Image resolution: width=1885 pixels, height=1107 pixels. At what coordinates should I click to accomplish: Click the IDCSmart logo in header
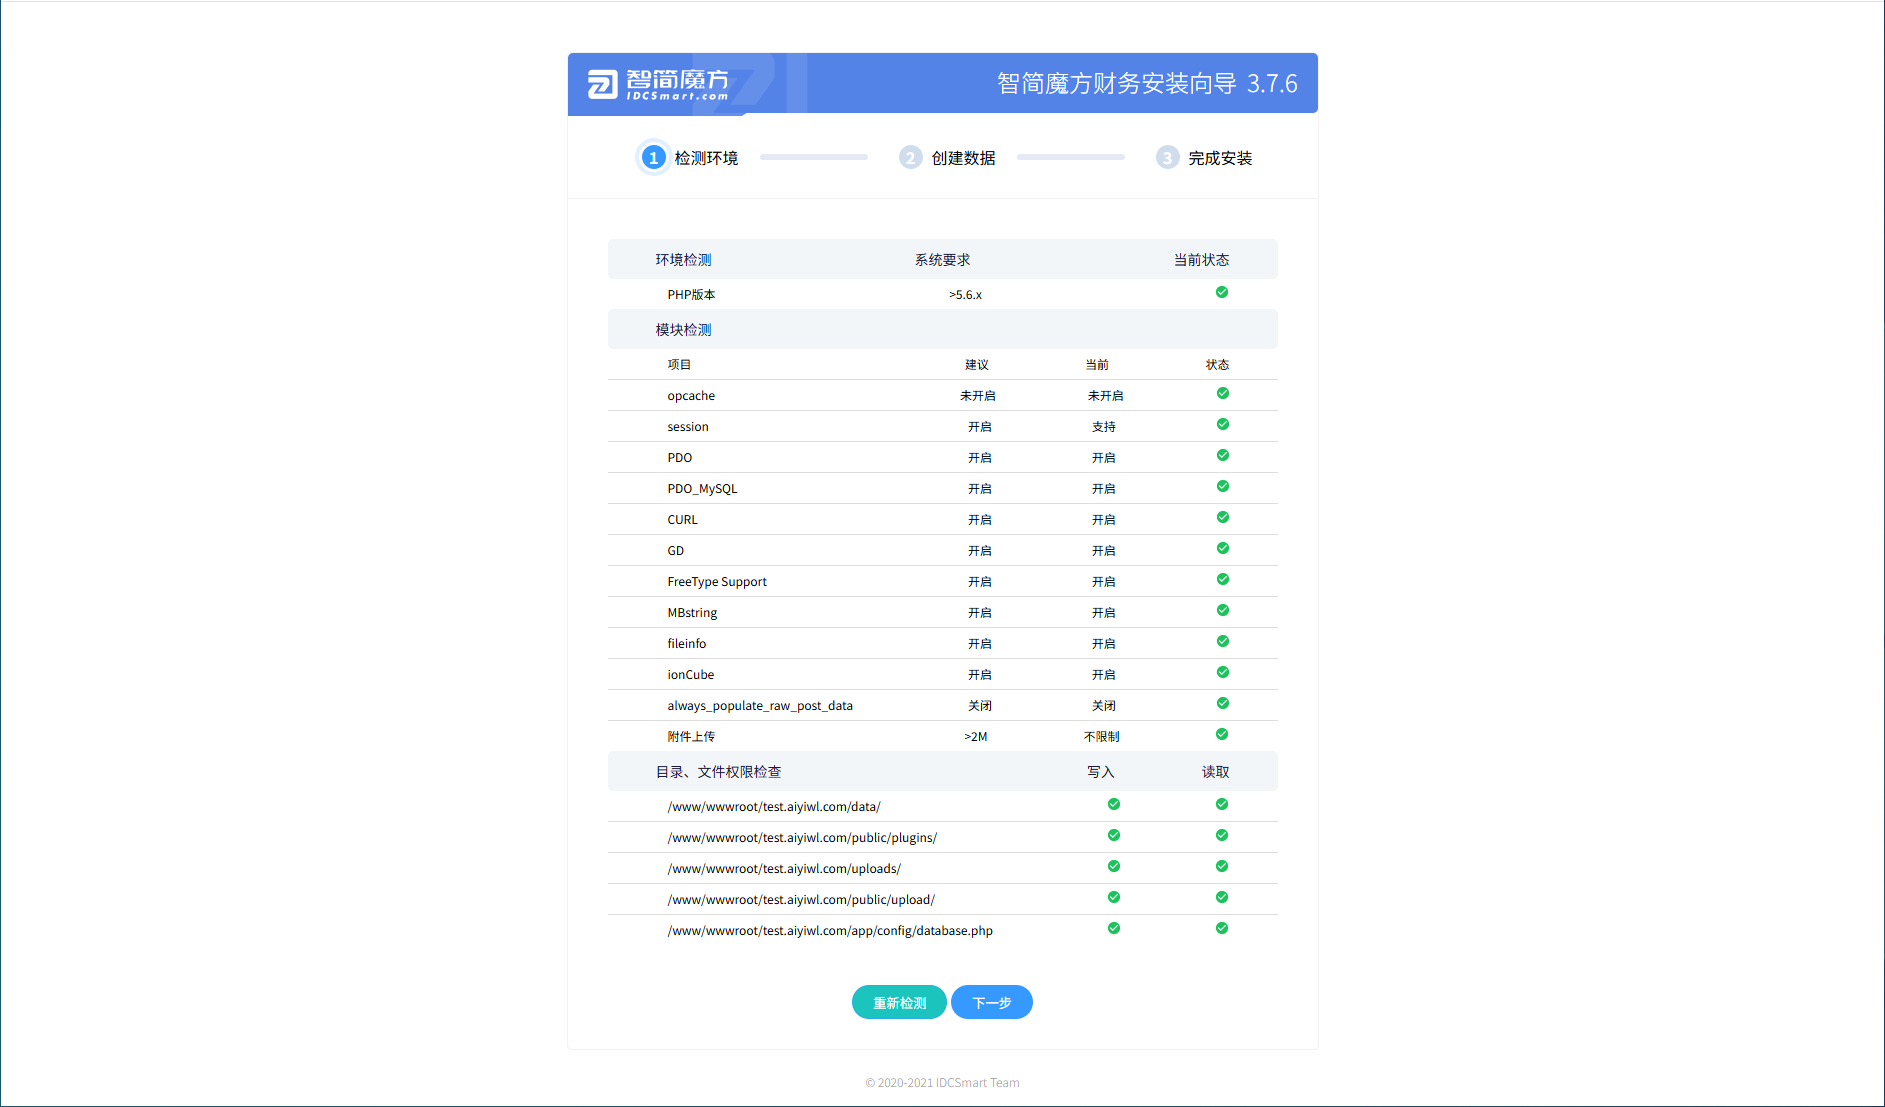tap(657, 84)
